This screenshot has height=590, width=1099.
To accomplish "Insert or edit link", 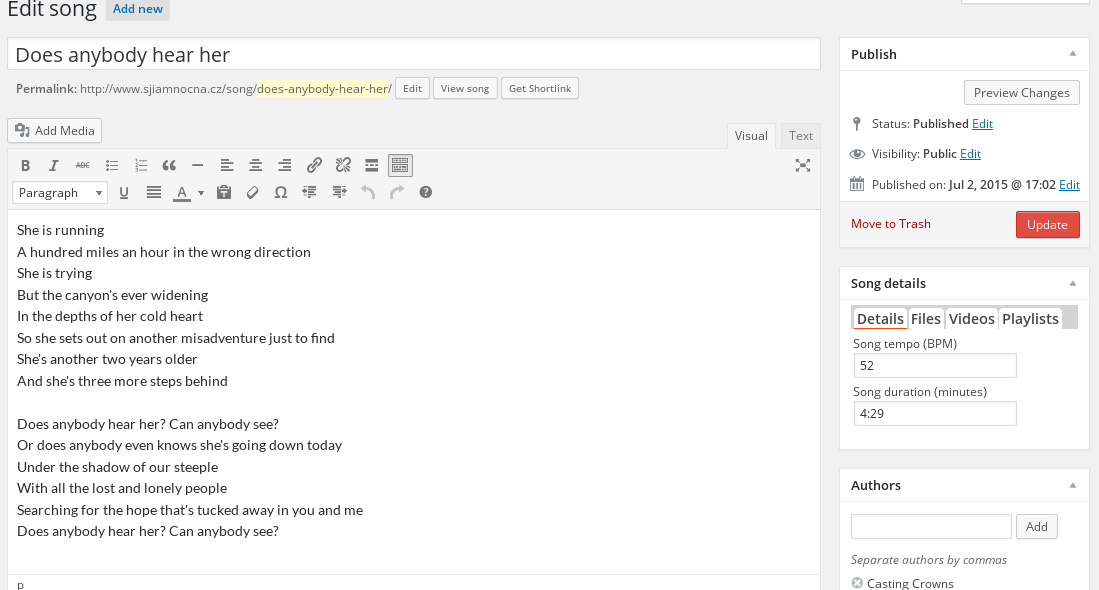I will 314,165.
